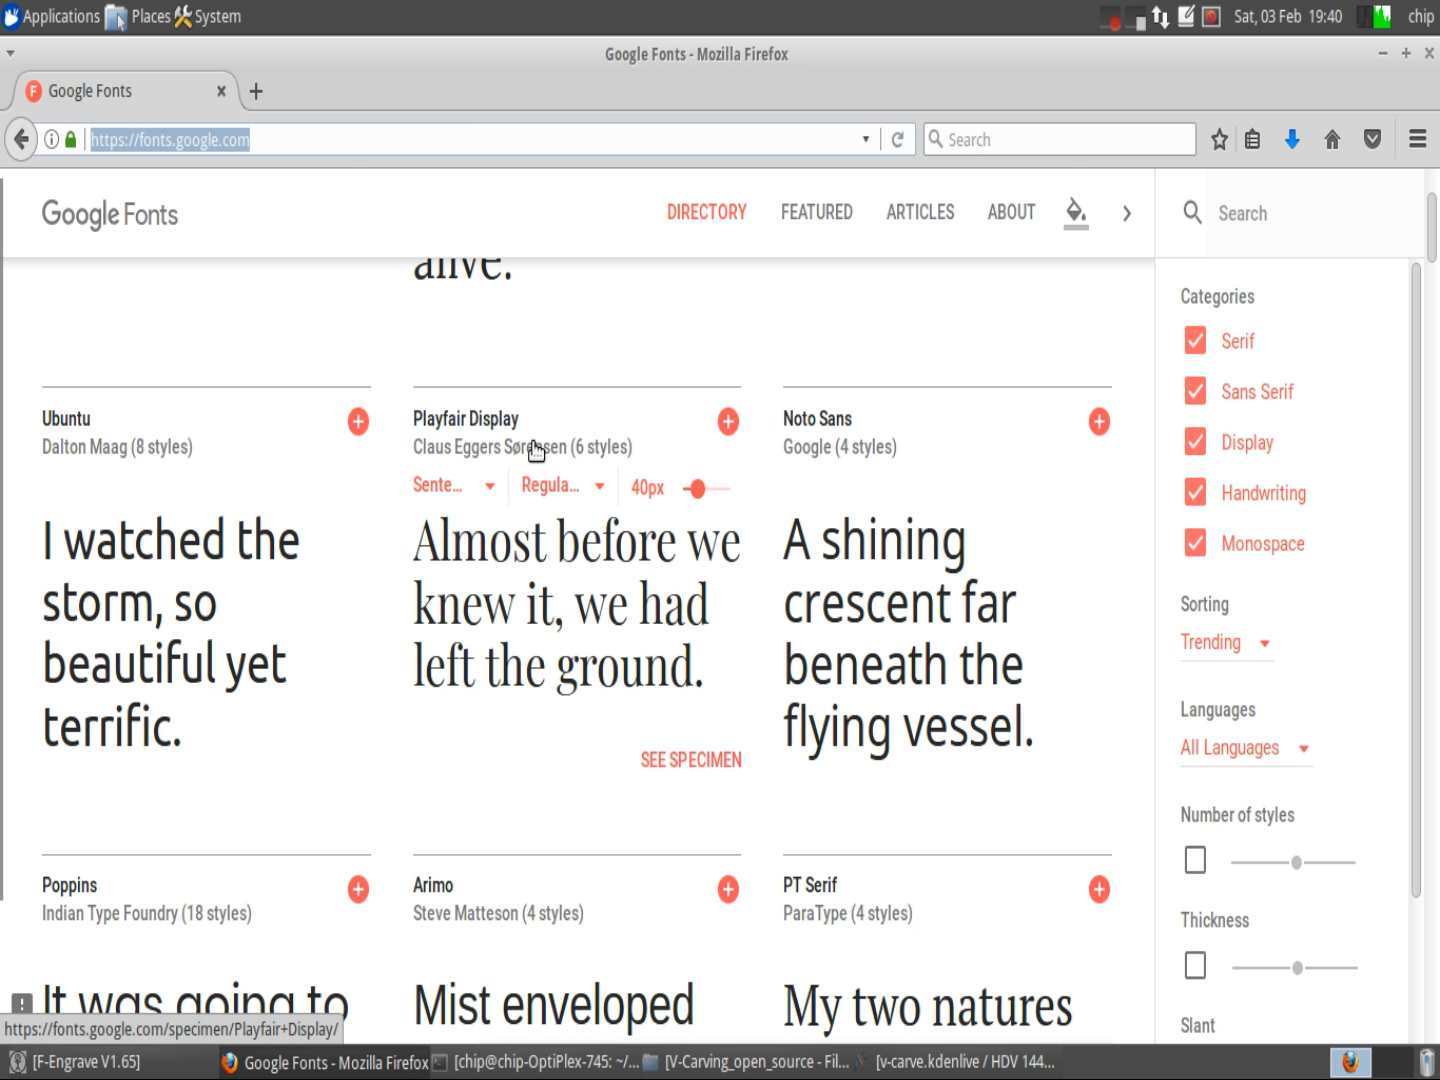This screenshot has height=1080, width=1440.
Task: Click the green padlock security icon
Action: (x=70, y=140)
